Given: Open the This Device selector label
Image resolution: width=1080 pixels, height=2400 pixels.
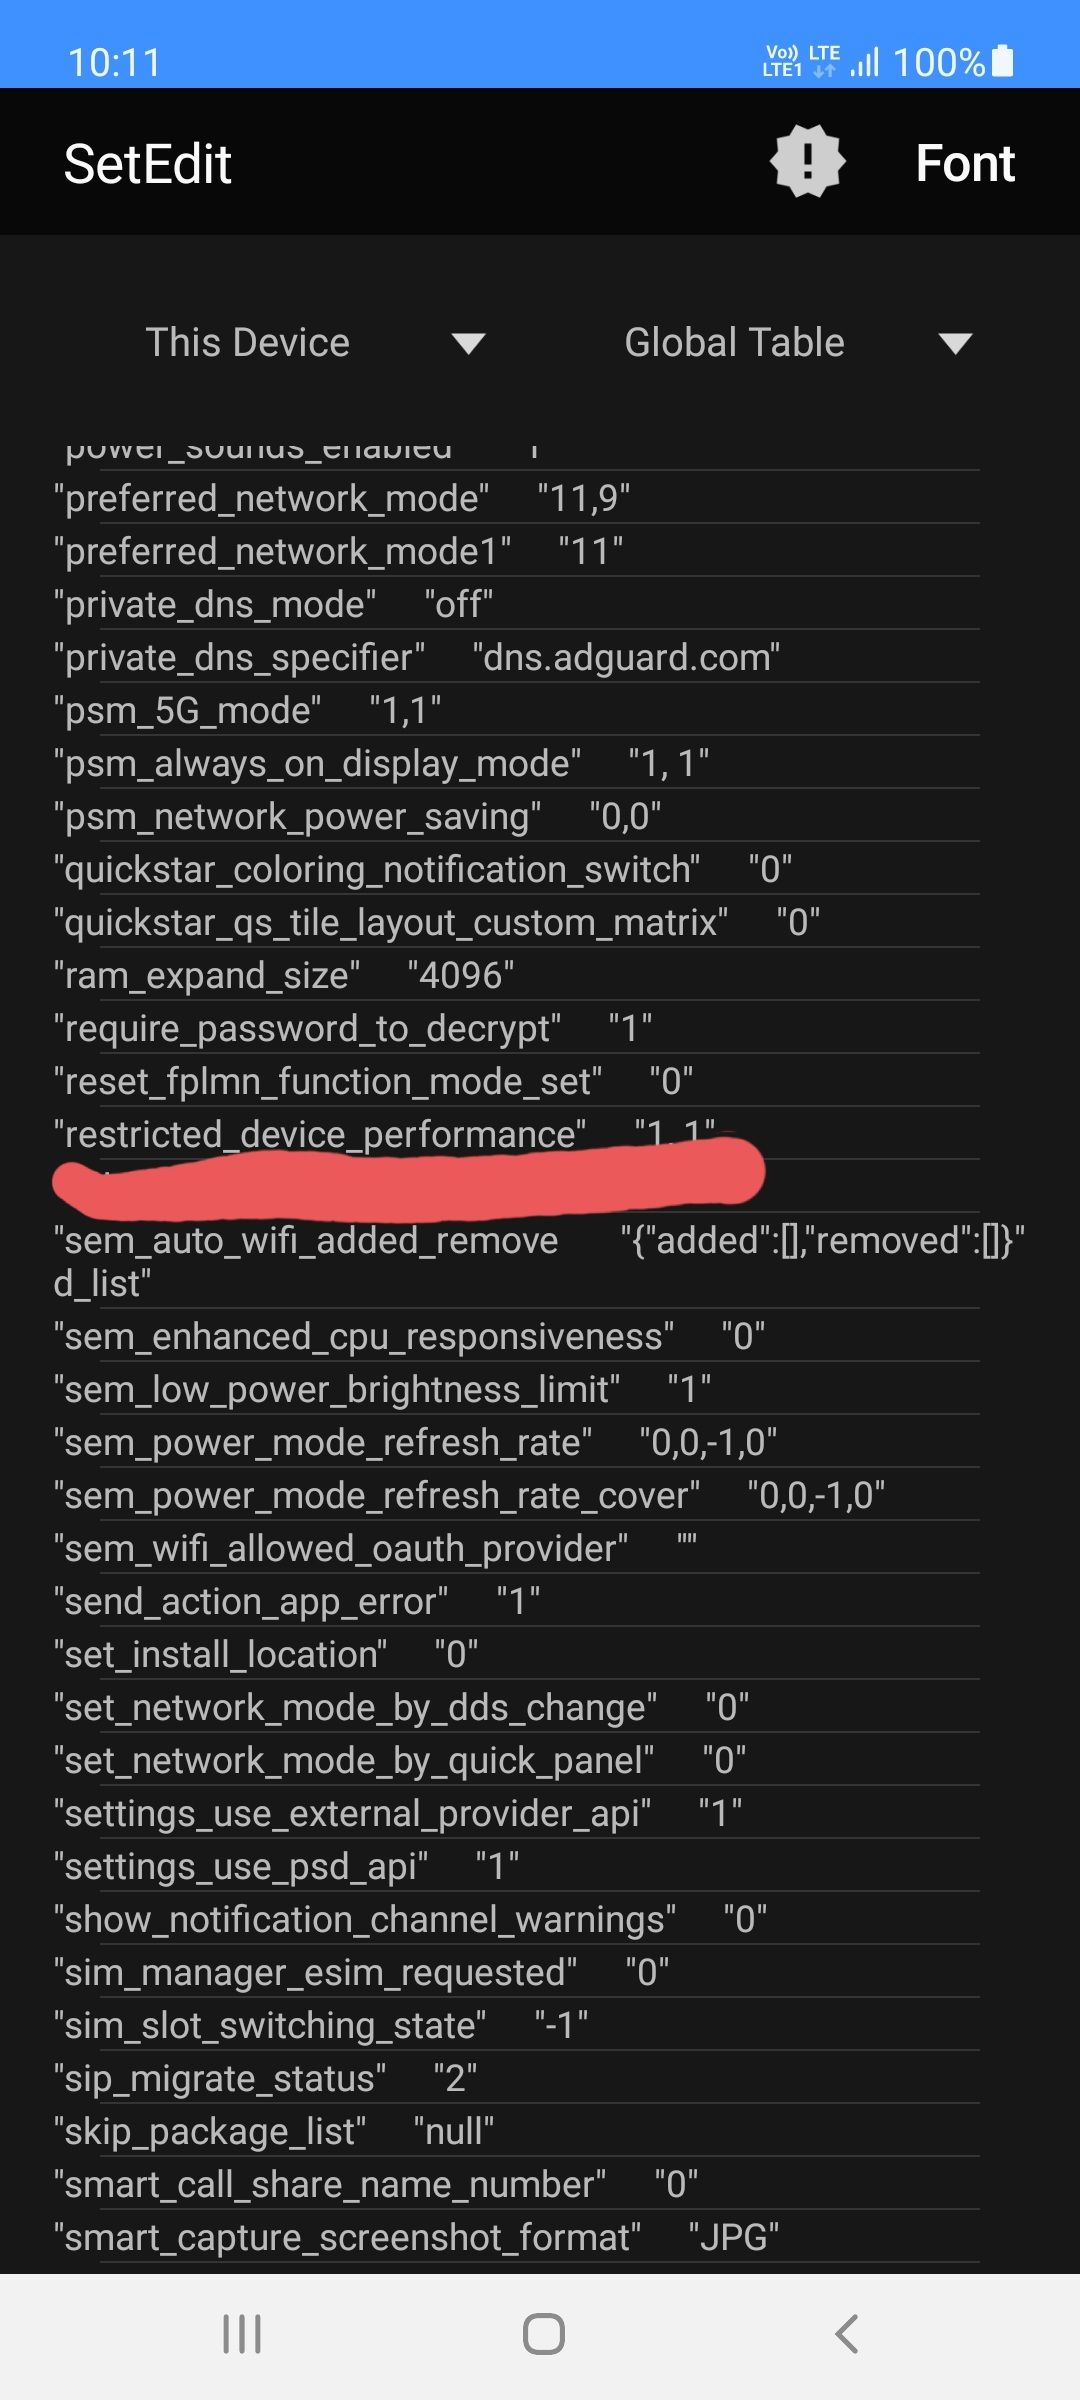Looking at the screenshot, I should click(248, 343).
